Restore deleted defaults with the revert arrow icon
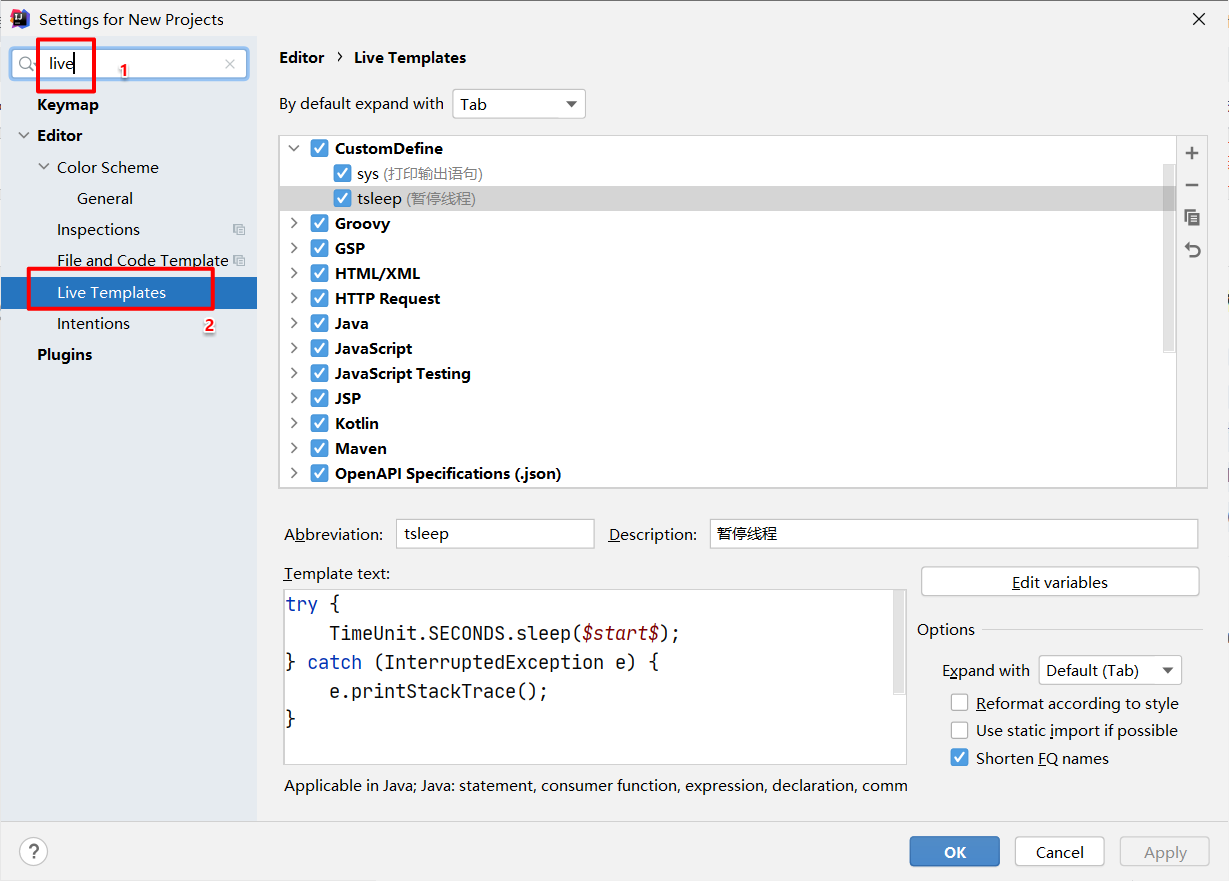 (x=1192, y=250)
